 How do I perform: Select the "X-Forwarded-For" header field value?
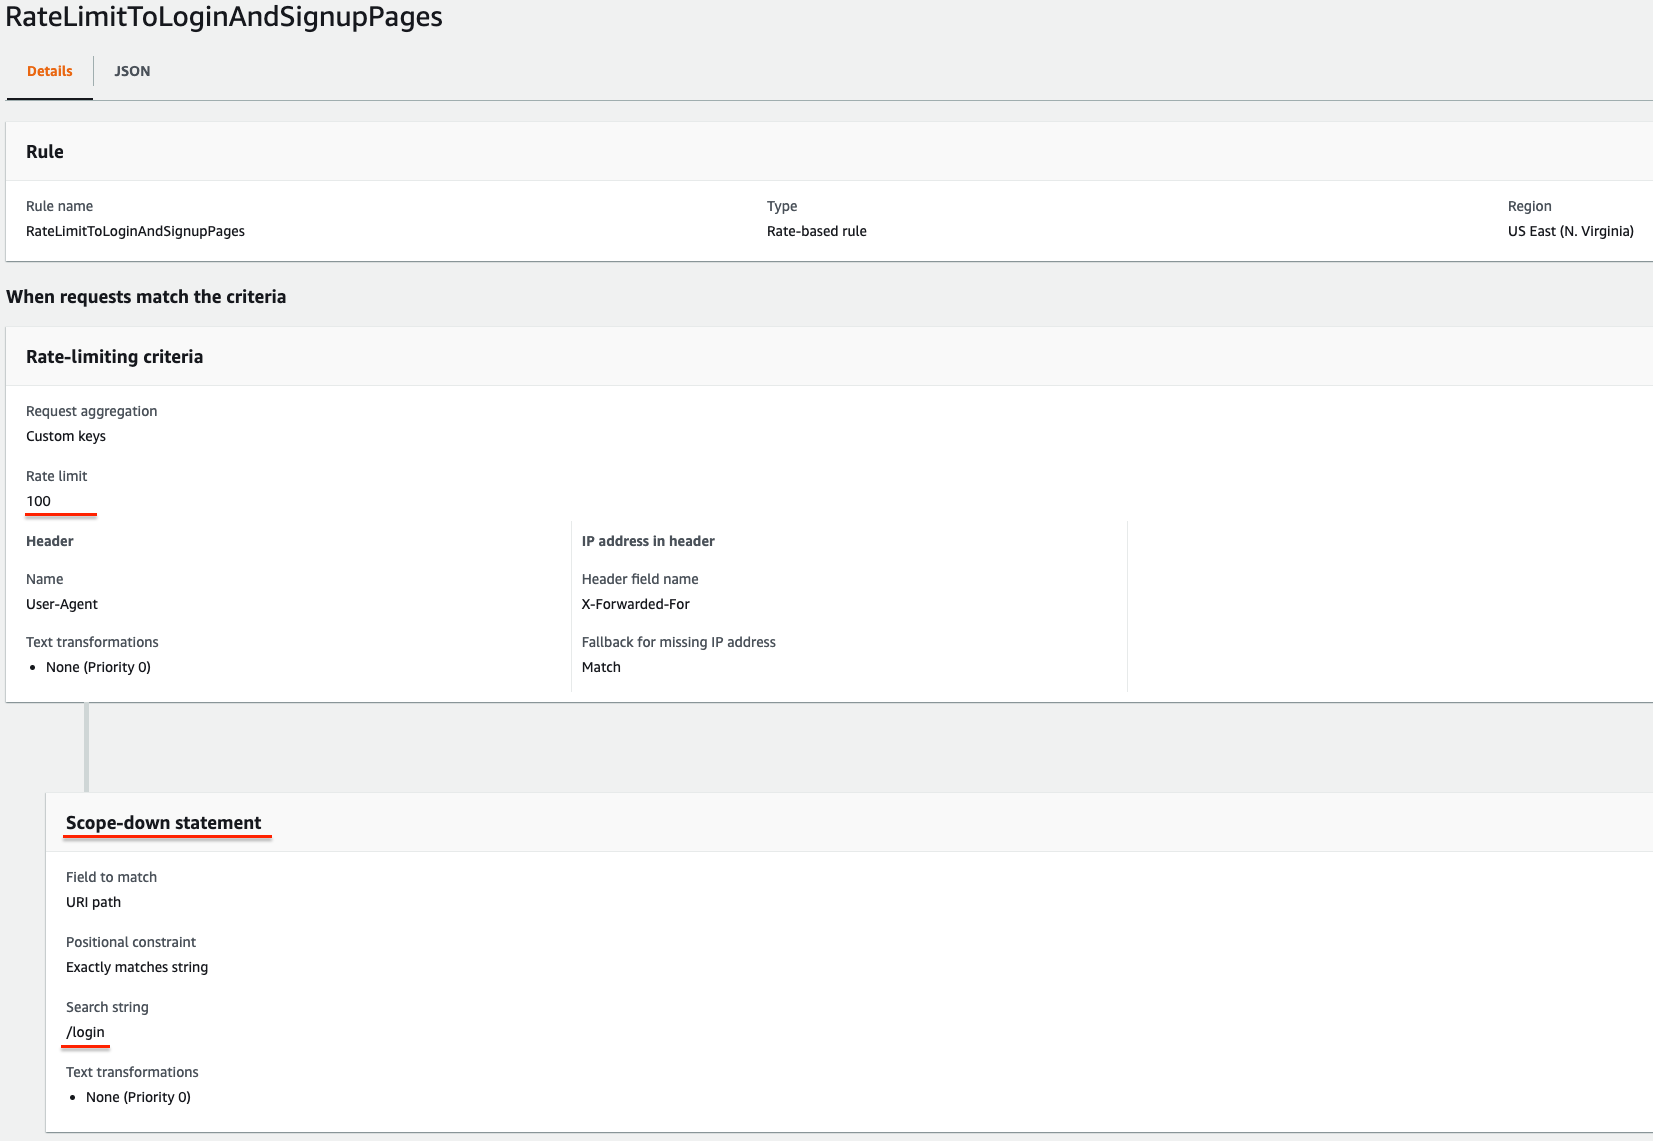[x=636, y=604]
